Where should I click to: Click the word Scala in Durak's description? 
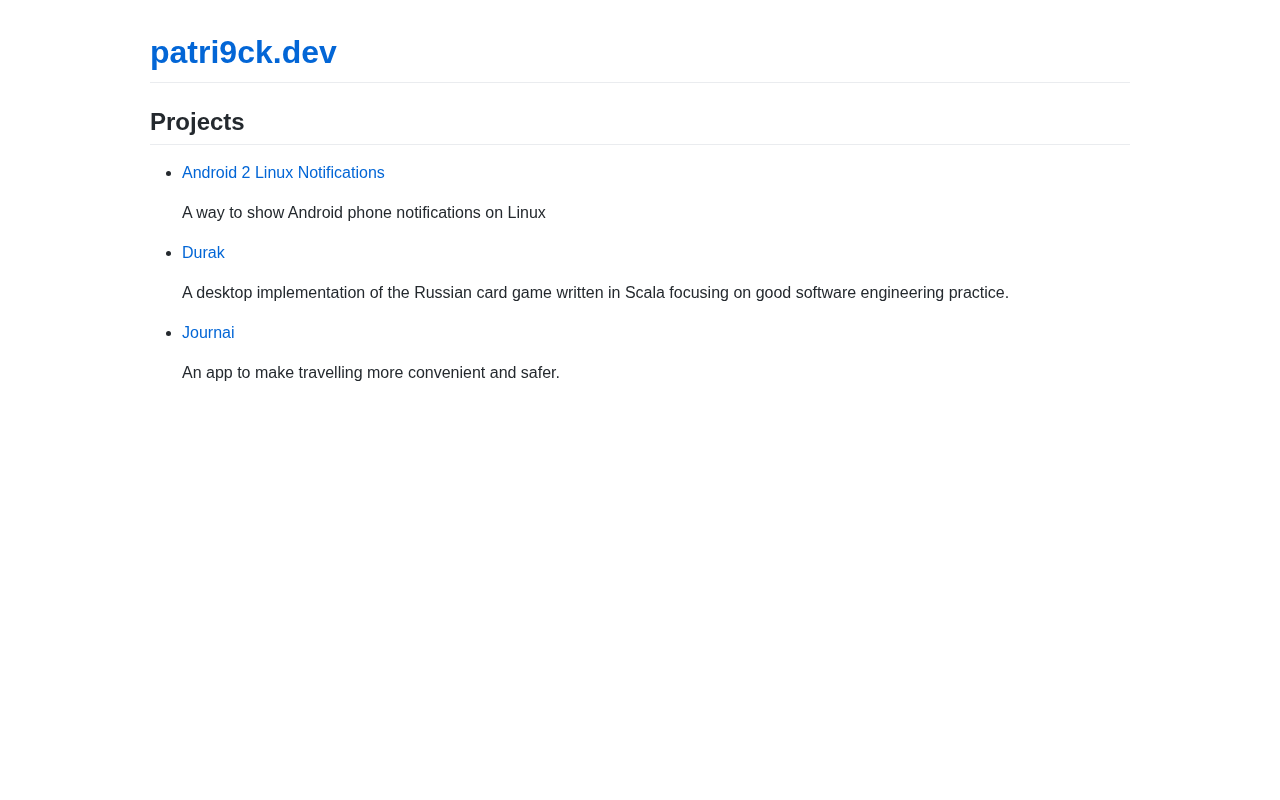[645, 293]
